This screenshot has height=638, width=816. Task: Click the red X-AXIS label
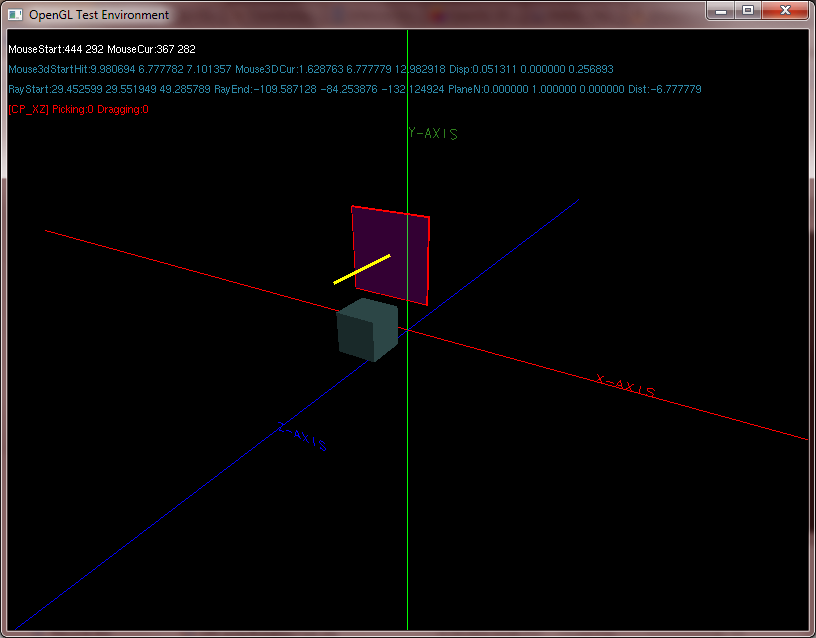(626, 386)
